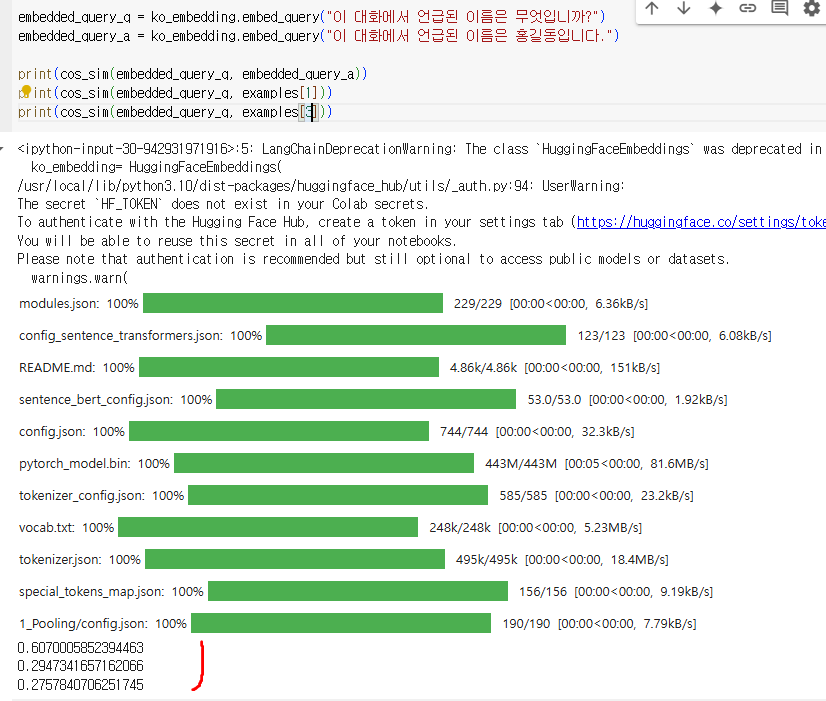The image size is (826, 701).
Task: Add a comment using the comment icon
Action: (x=780, y=8)
